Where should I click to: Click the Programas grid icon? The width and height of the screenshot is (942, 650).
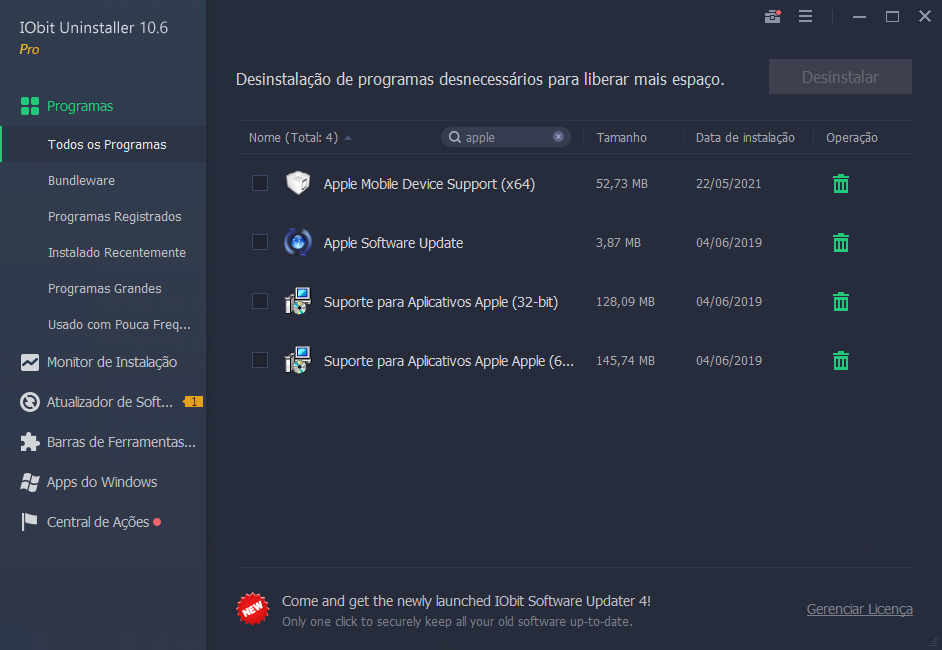point(29,106)
